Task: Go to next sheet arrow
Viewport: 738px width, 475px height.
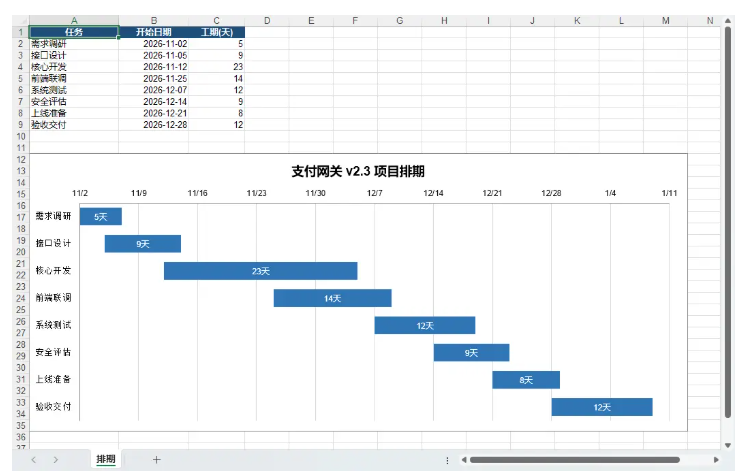Action: click(x=56, y=460)
